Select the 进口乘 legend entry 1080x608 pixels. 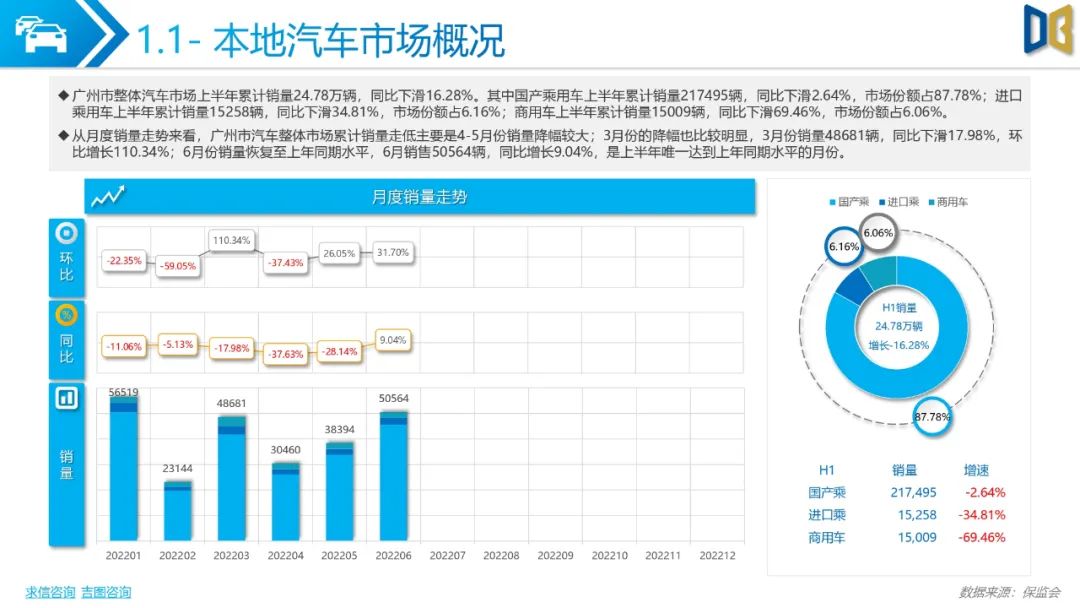(899, 202)
